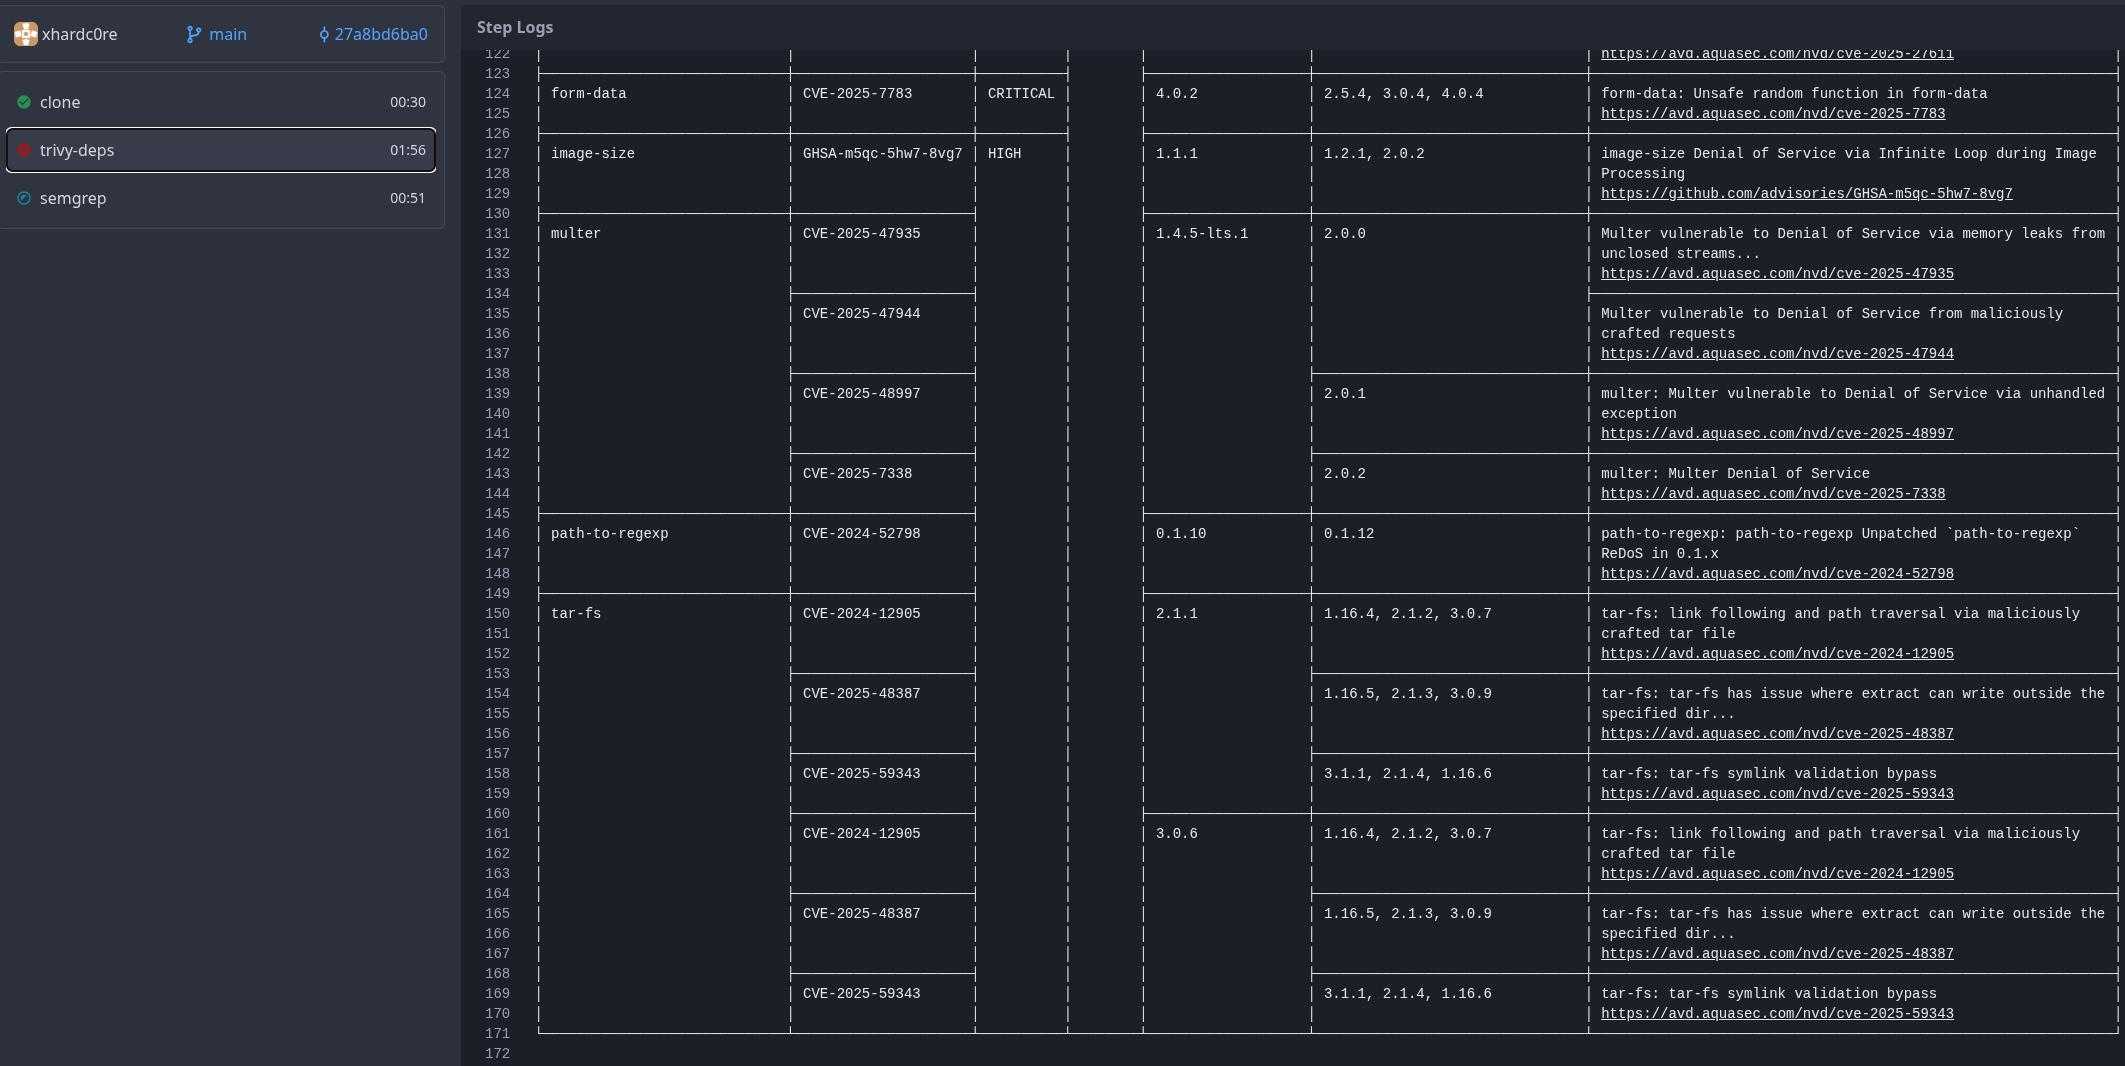This screenshot has height=1066, width=2125.
Task: Click the xhardc0re user avatar
Action: pos(25,34)
